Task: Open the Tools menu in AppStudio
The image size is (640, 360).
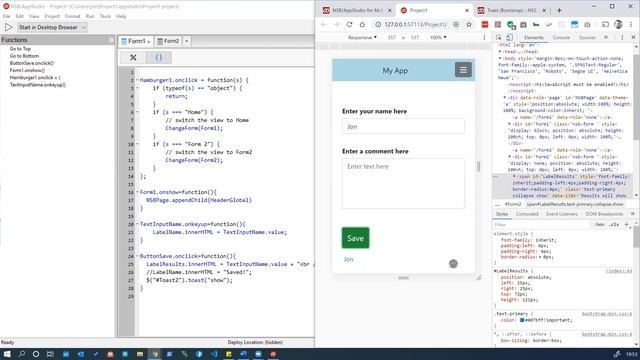Action: click(105, 16)
